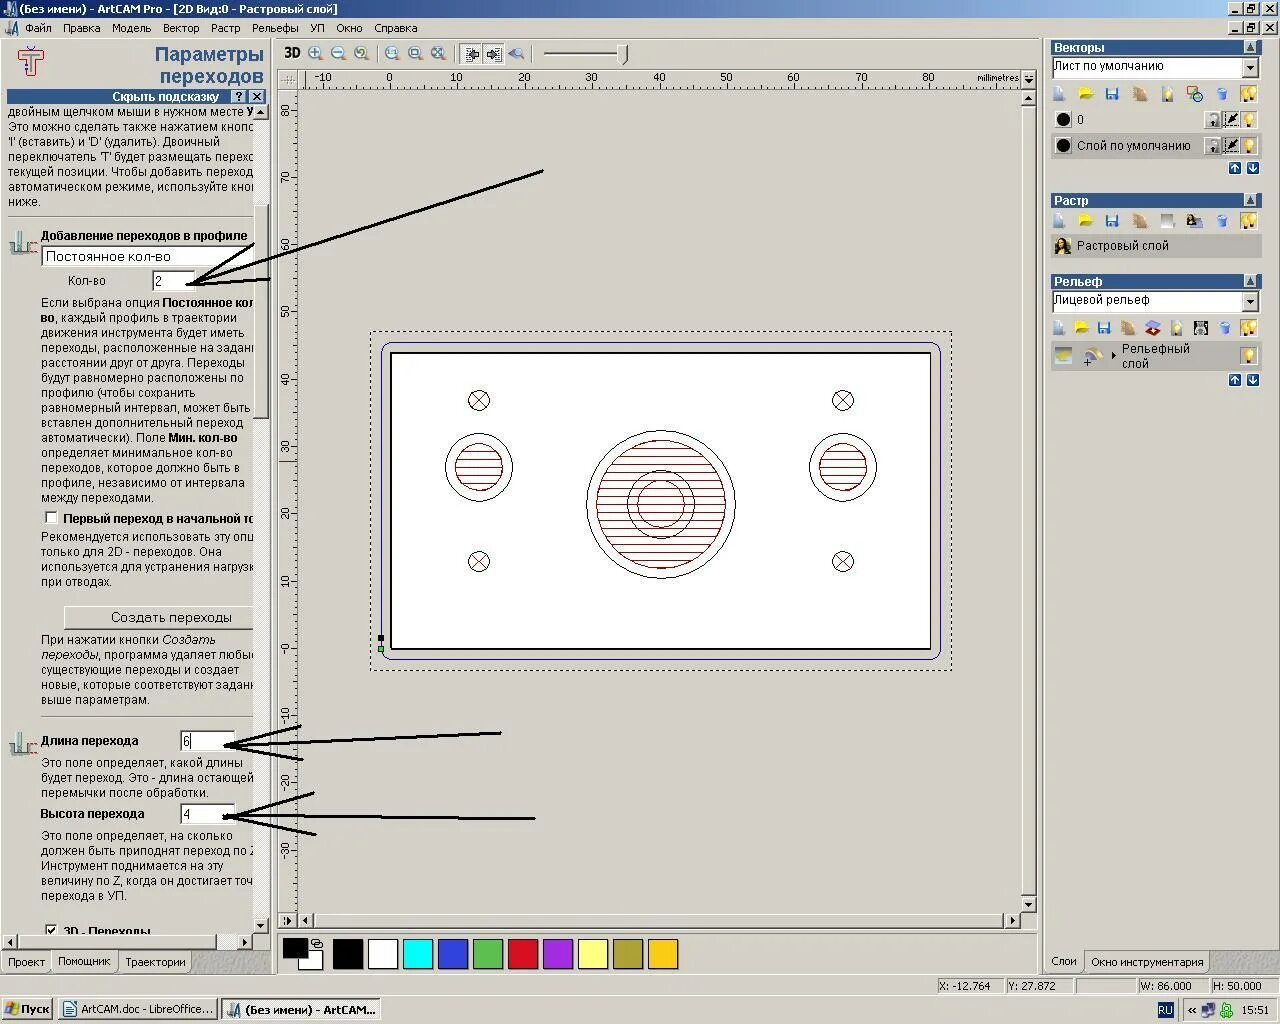Viewport: 1280px width, 1024px height.
Task: Move vector layer down with blue arrow
Action: [1252, 168]
